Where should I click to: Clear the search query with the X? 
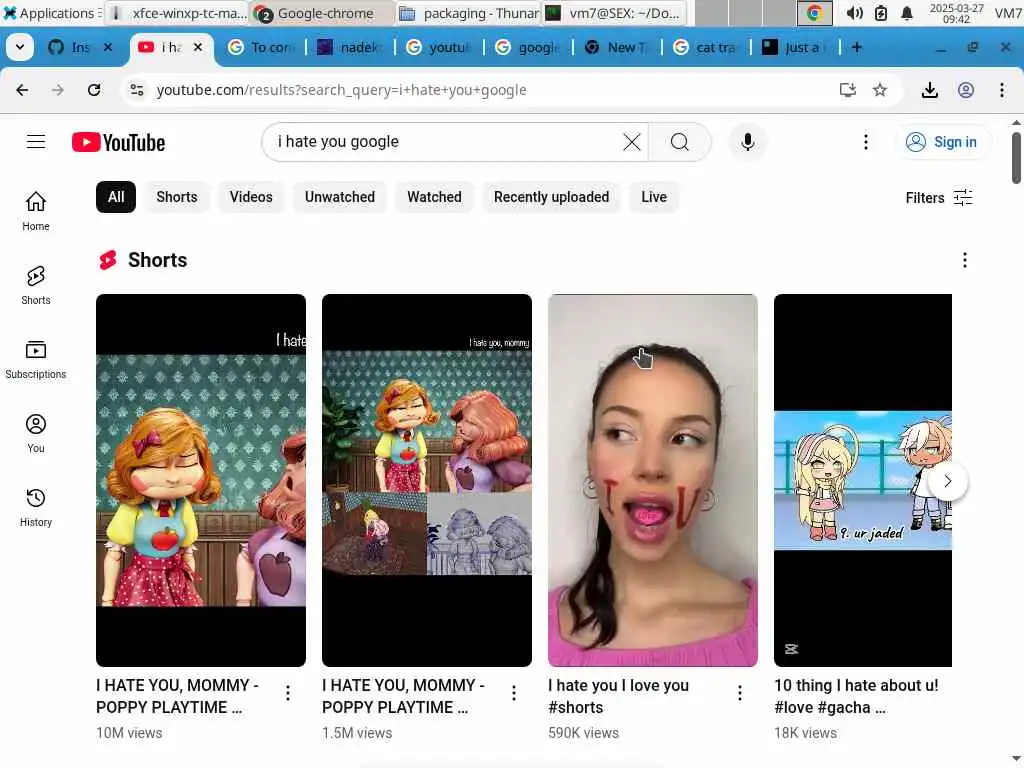[632, 142]
